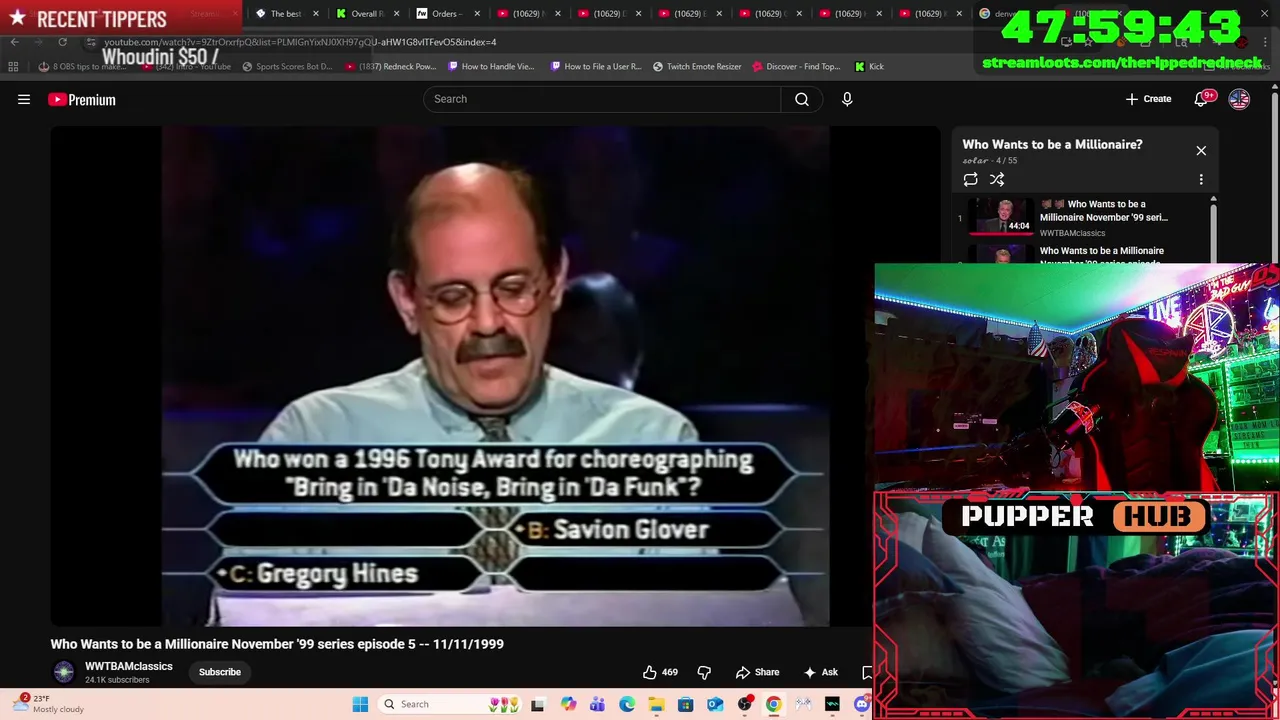The image size is (1280, 720).
Task: Open Outlook from the taskbar
Action: [x=715, y=704]
